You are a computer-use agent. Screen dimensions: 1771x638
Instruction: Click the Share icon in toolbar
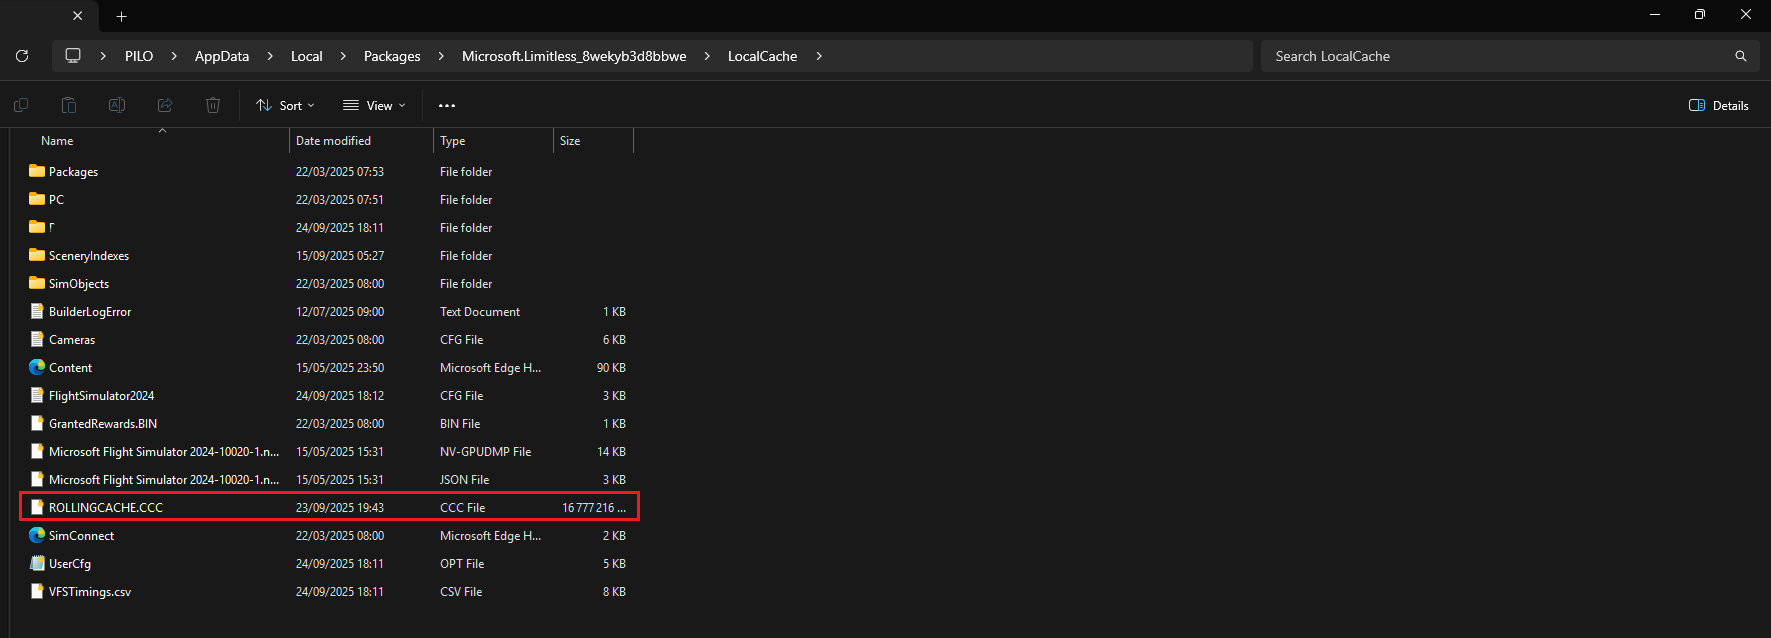coord(165,105)
